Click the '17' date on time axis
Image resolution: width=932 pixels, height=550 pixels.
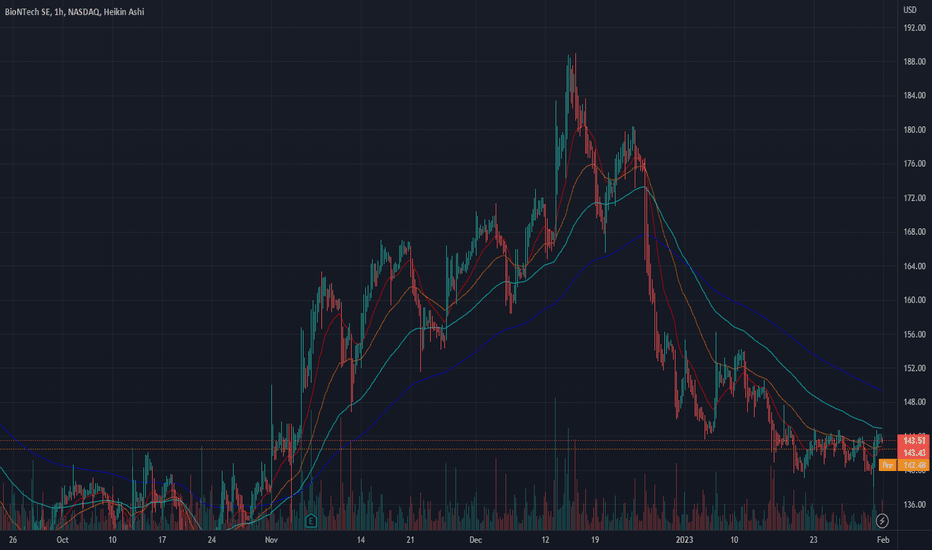pos(162,540)
